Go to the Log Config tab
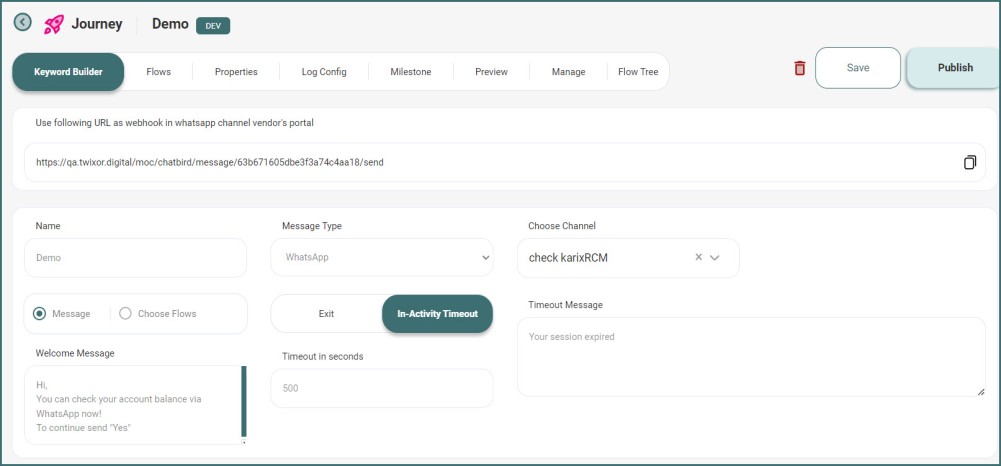This screenshot has height=466, width=1001. click(x=324, y=72)
